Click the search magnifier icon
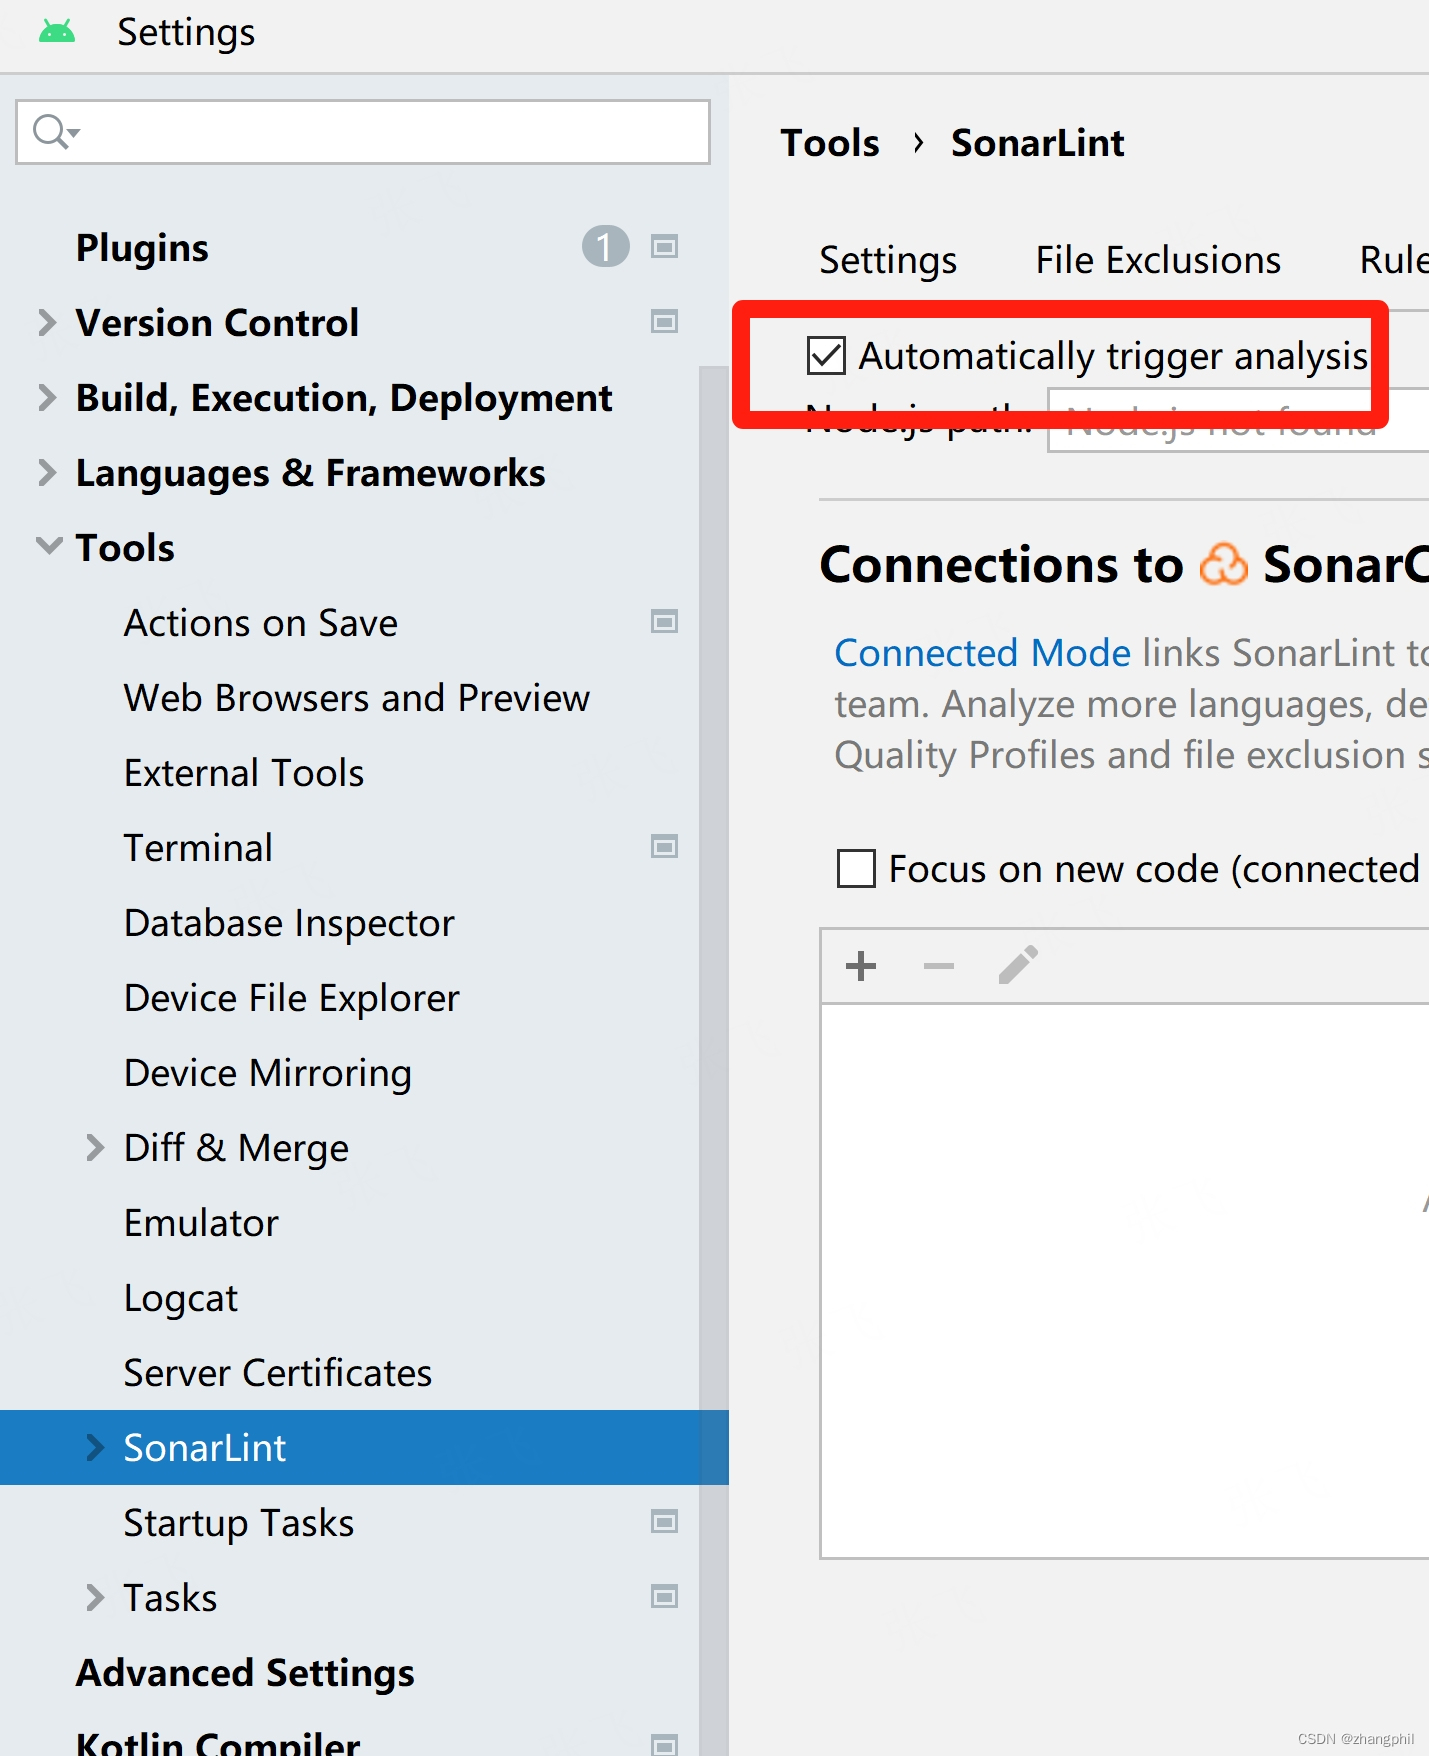The image size is (1429, 1756). (x=52, y=131)
